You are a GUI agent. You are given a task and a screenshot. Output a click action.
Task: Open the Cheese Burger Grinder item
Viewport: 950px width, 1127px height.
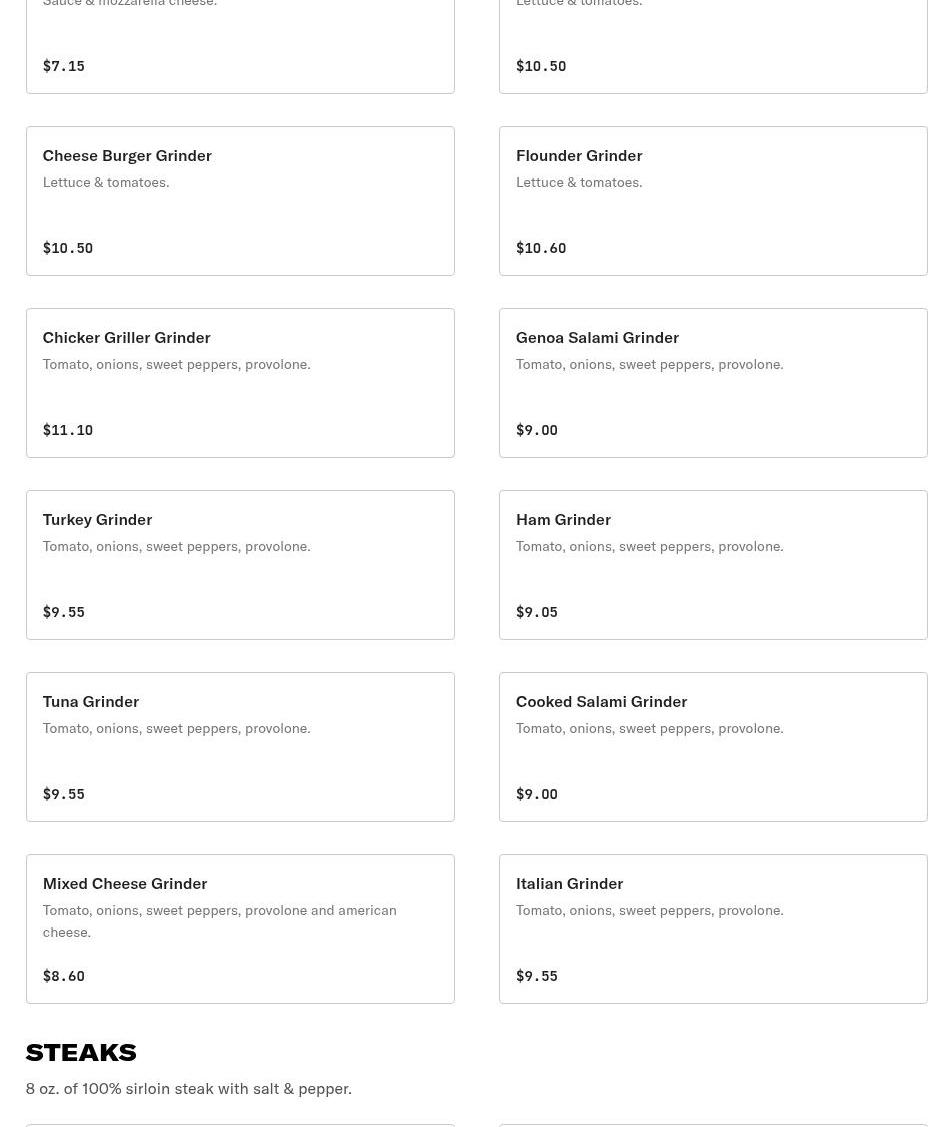click(240, 201)
